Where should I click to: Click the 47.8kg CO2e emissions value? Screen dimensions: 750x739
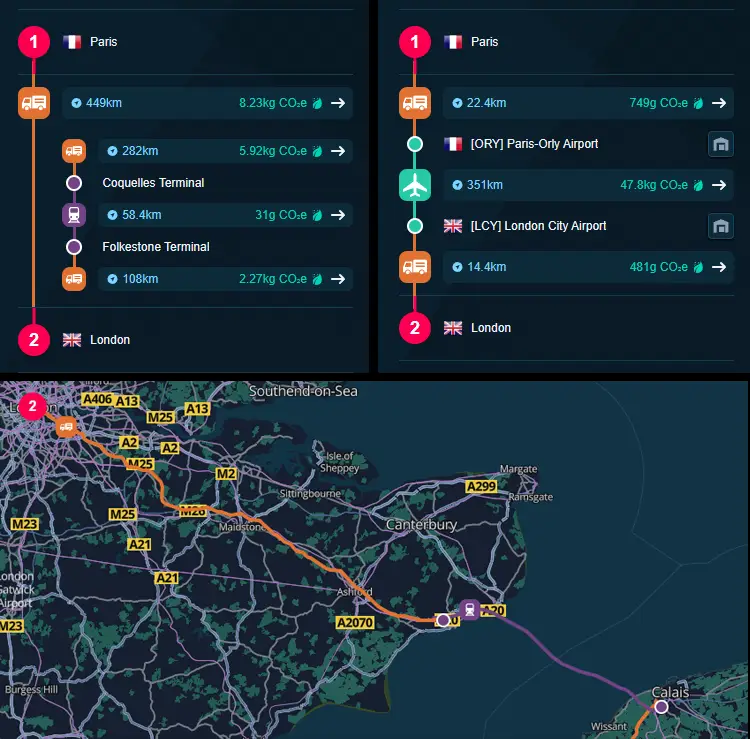(x=654, y=185)
